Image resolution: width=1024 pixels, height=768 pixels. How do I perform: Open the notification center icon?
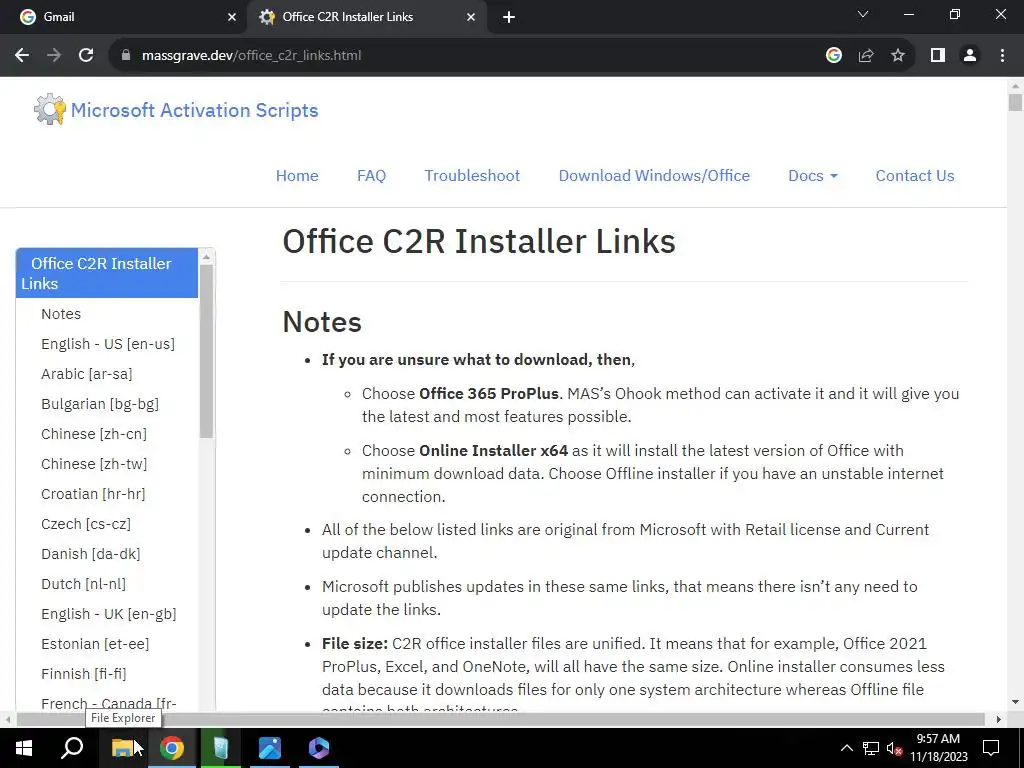point(991,748)
